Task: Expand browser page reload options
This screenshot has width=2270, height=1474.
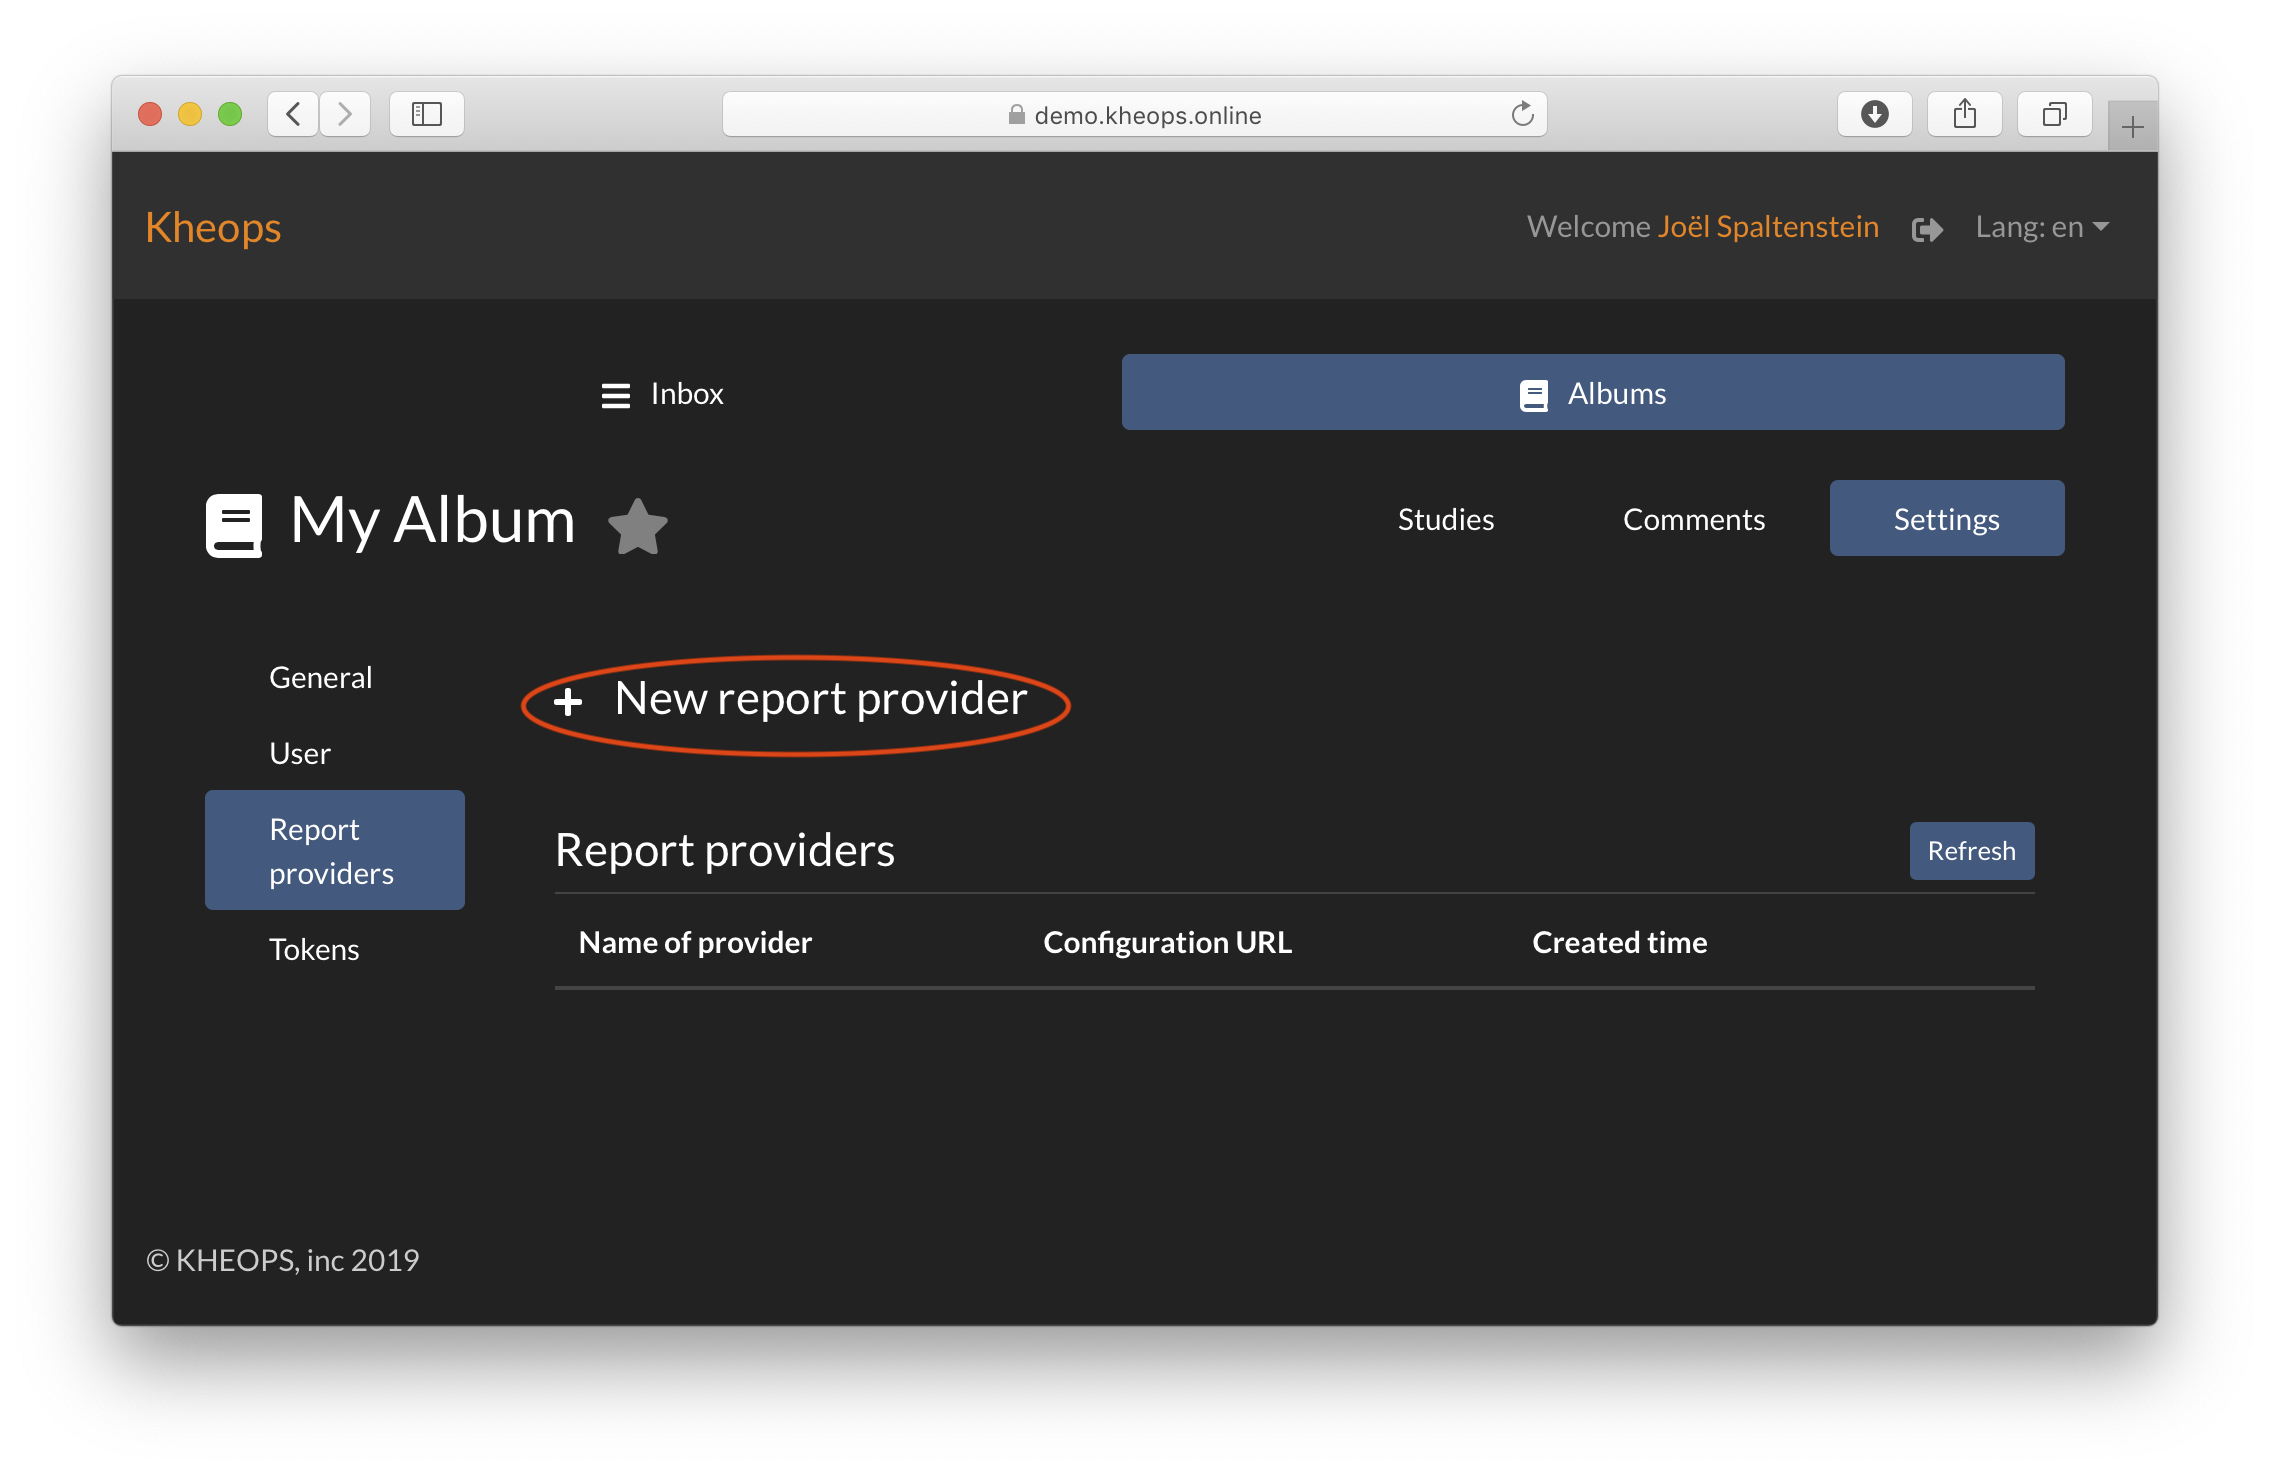Action: [x=1521, y=112]
